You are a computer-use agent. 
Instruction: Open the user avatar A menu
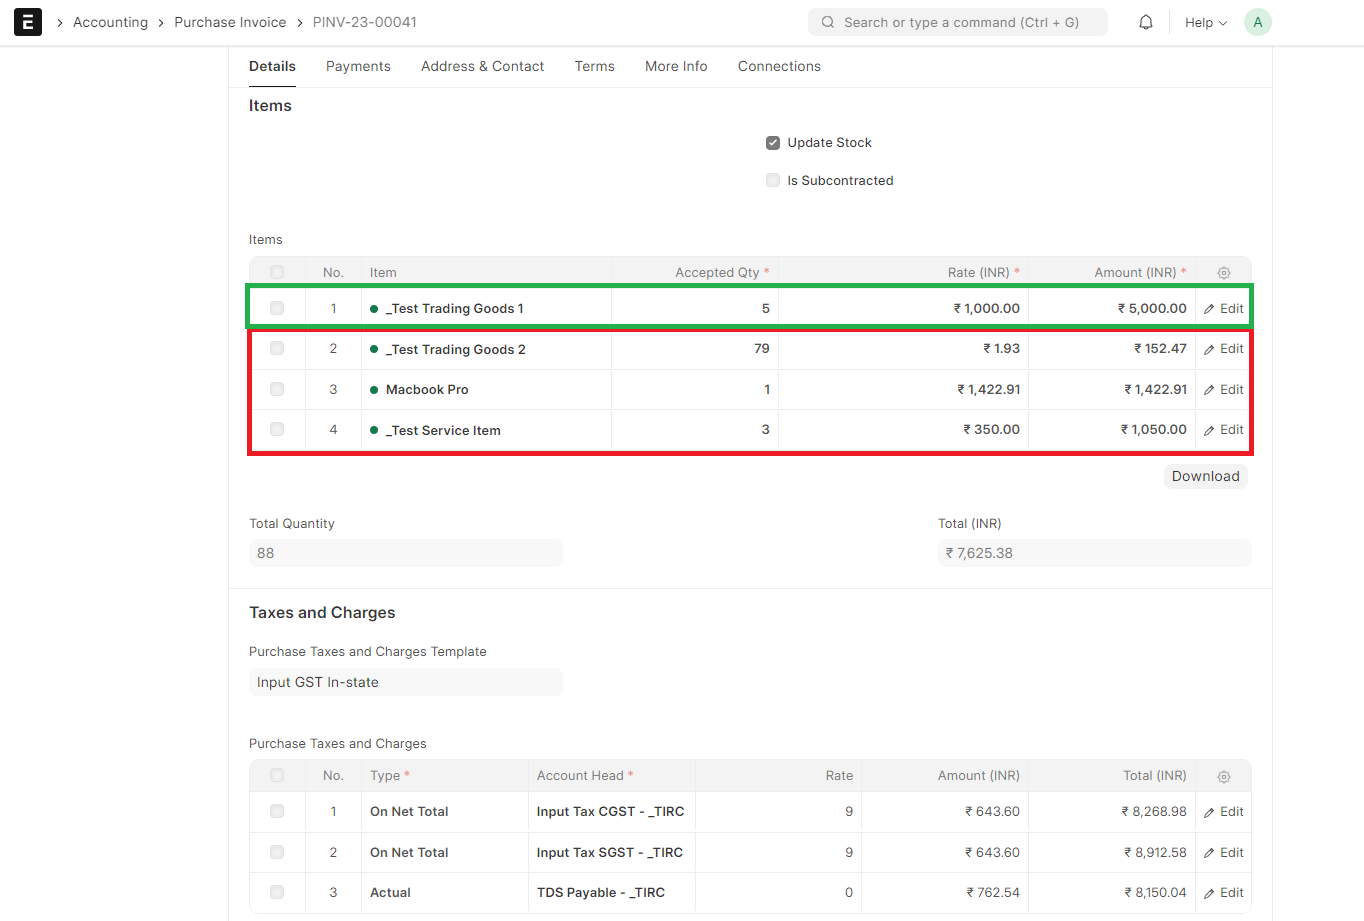[1257, 22]
